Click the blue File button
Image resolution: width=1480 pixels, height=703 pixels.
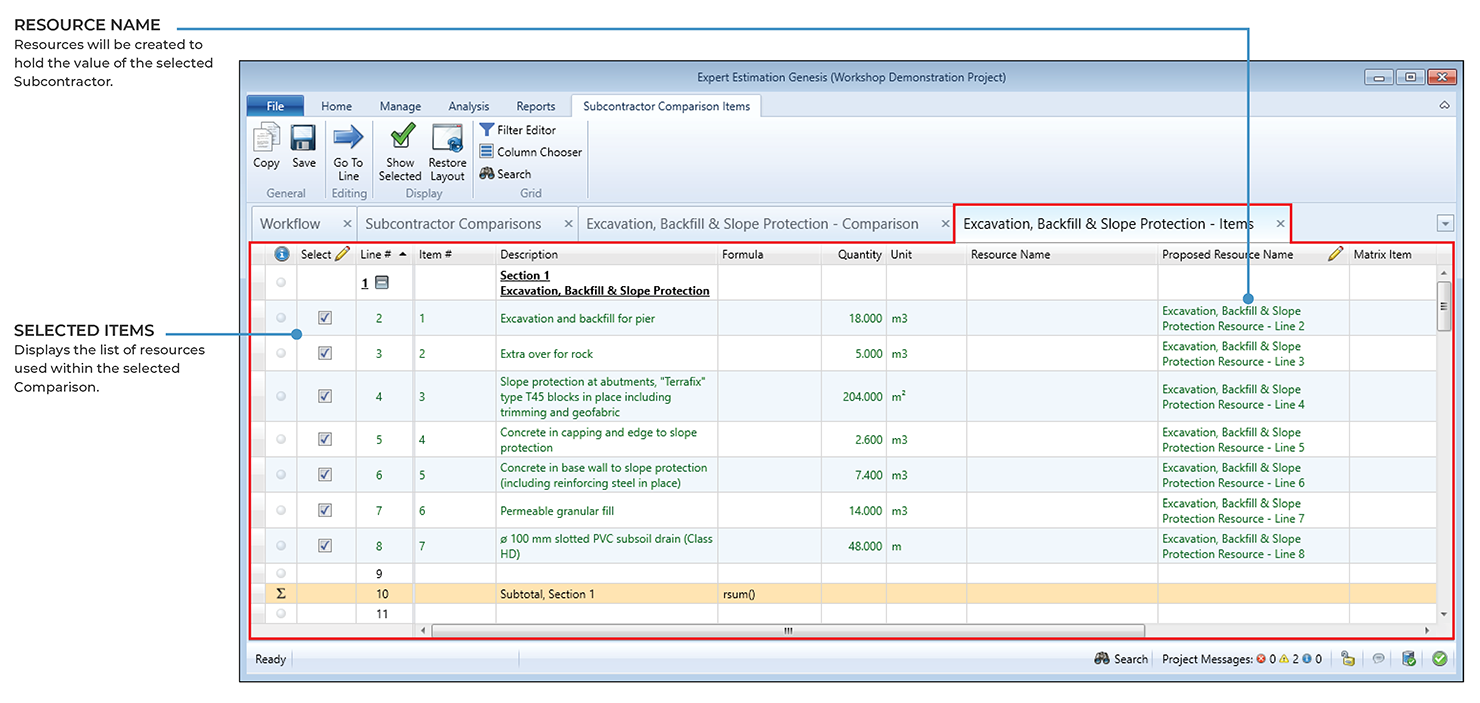(x=275, y=106)
